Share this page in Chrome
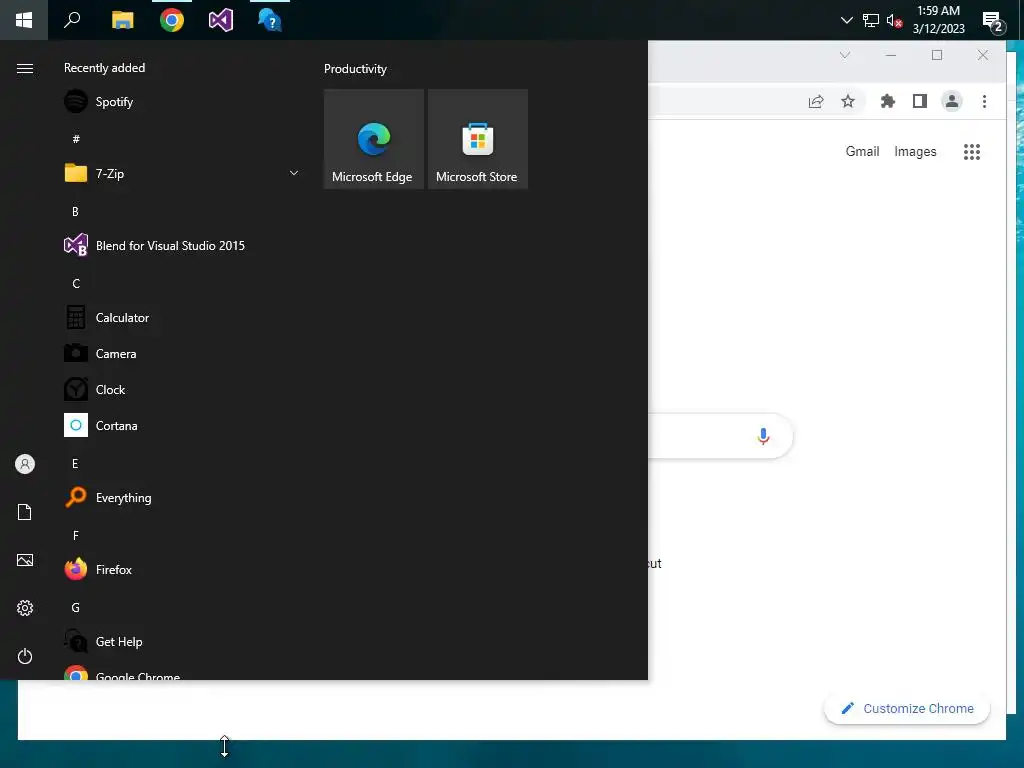This screenshot has width=1024, height=768. pos(816,101)
